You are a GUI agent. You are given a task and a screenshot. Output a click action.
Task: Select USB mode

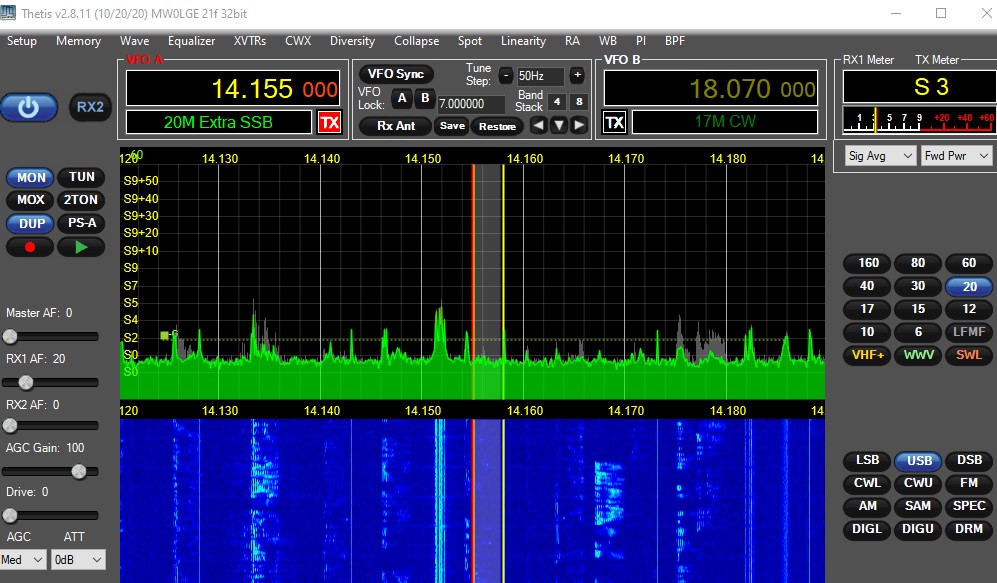(918, 460)
